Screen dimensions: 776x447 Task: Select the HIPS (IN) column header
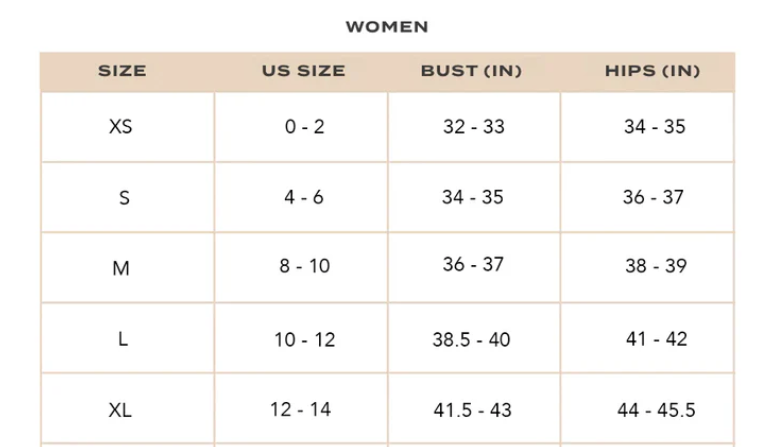coord(652,71)
